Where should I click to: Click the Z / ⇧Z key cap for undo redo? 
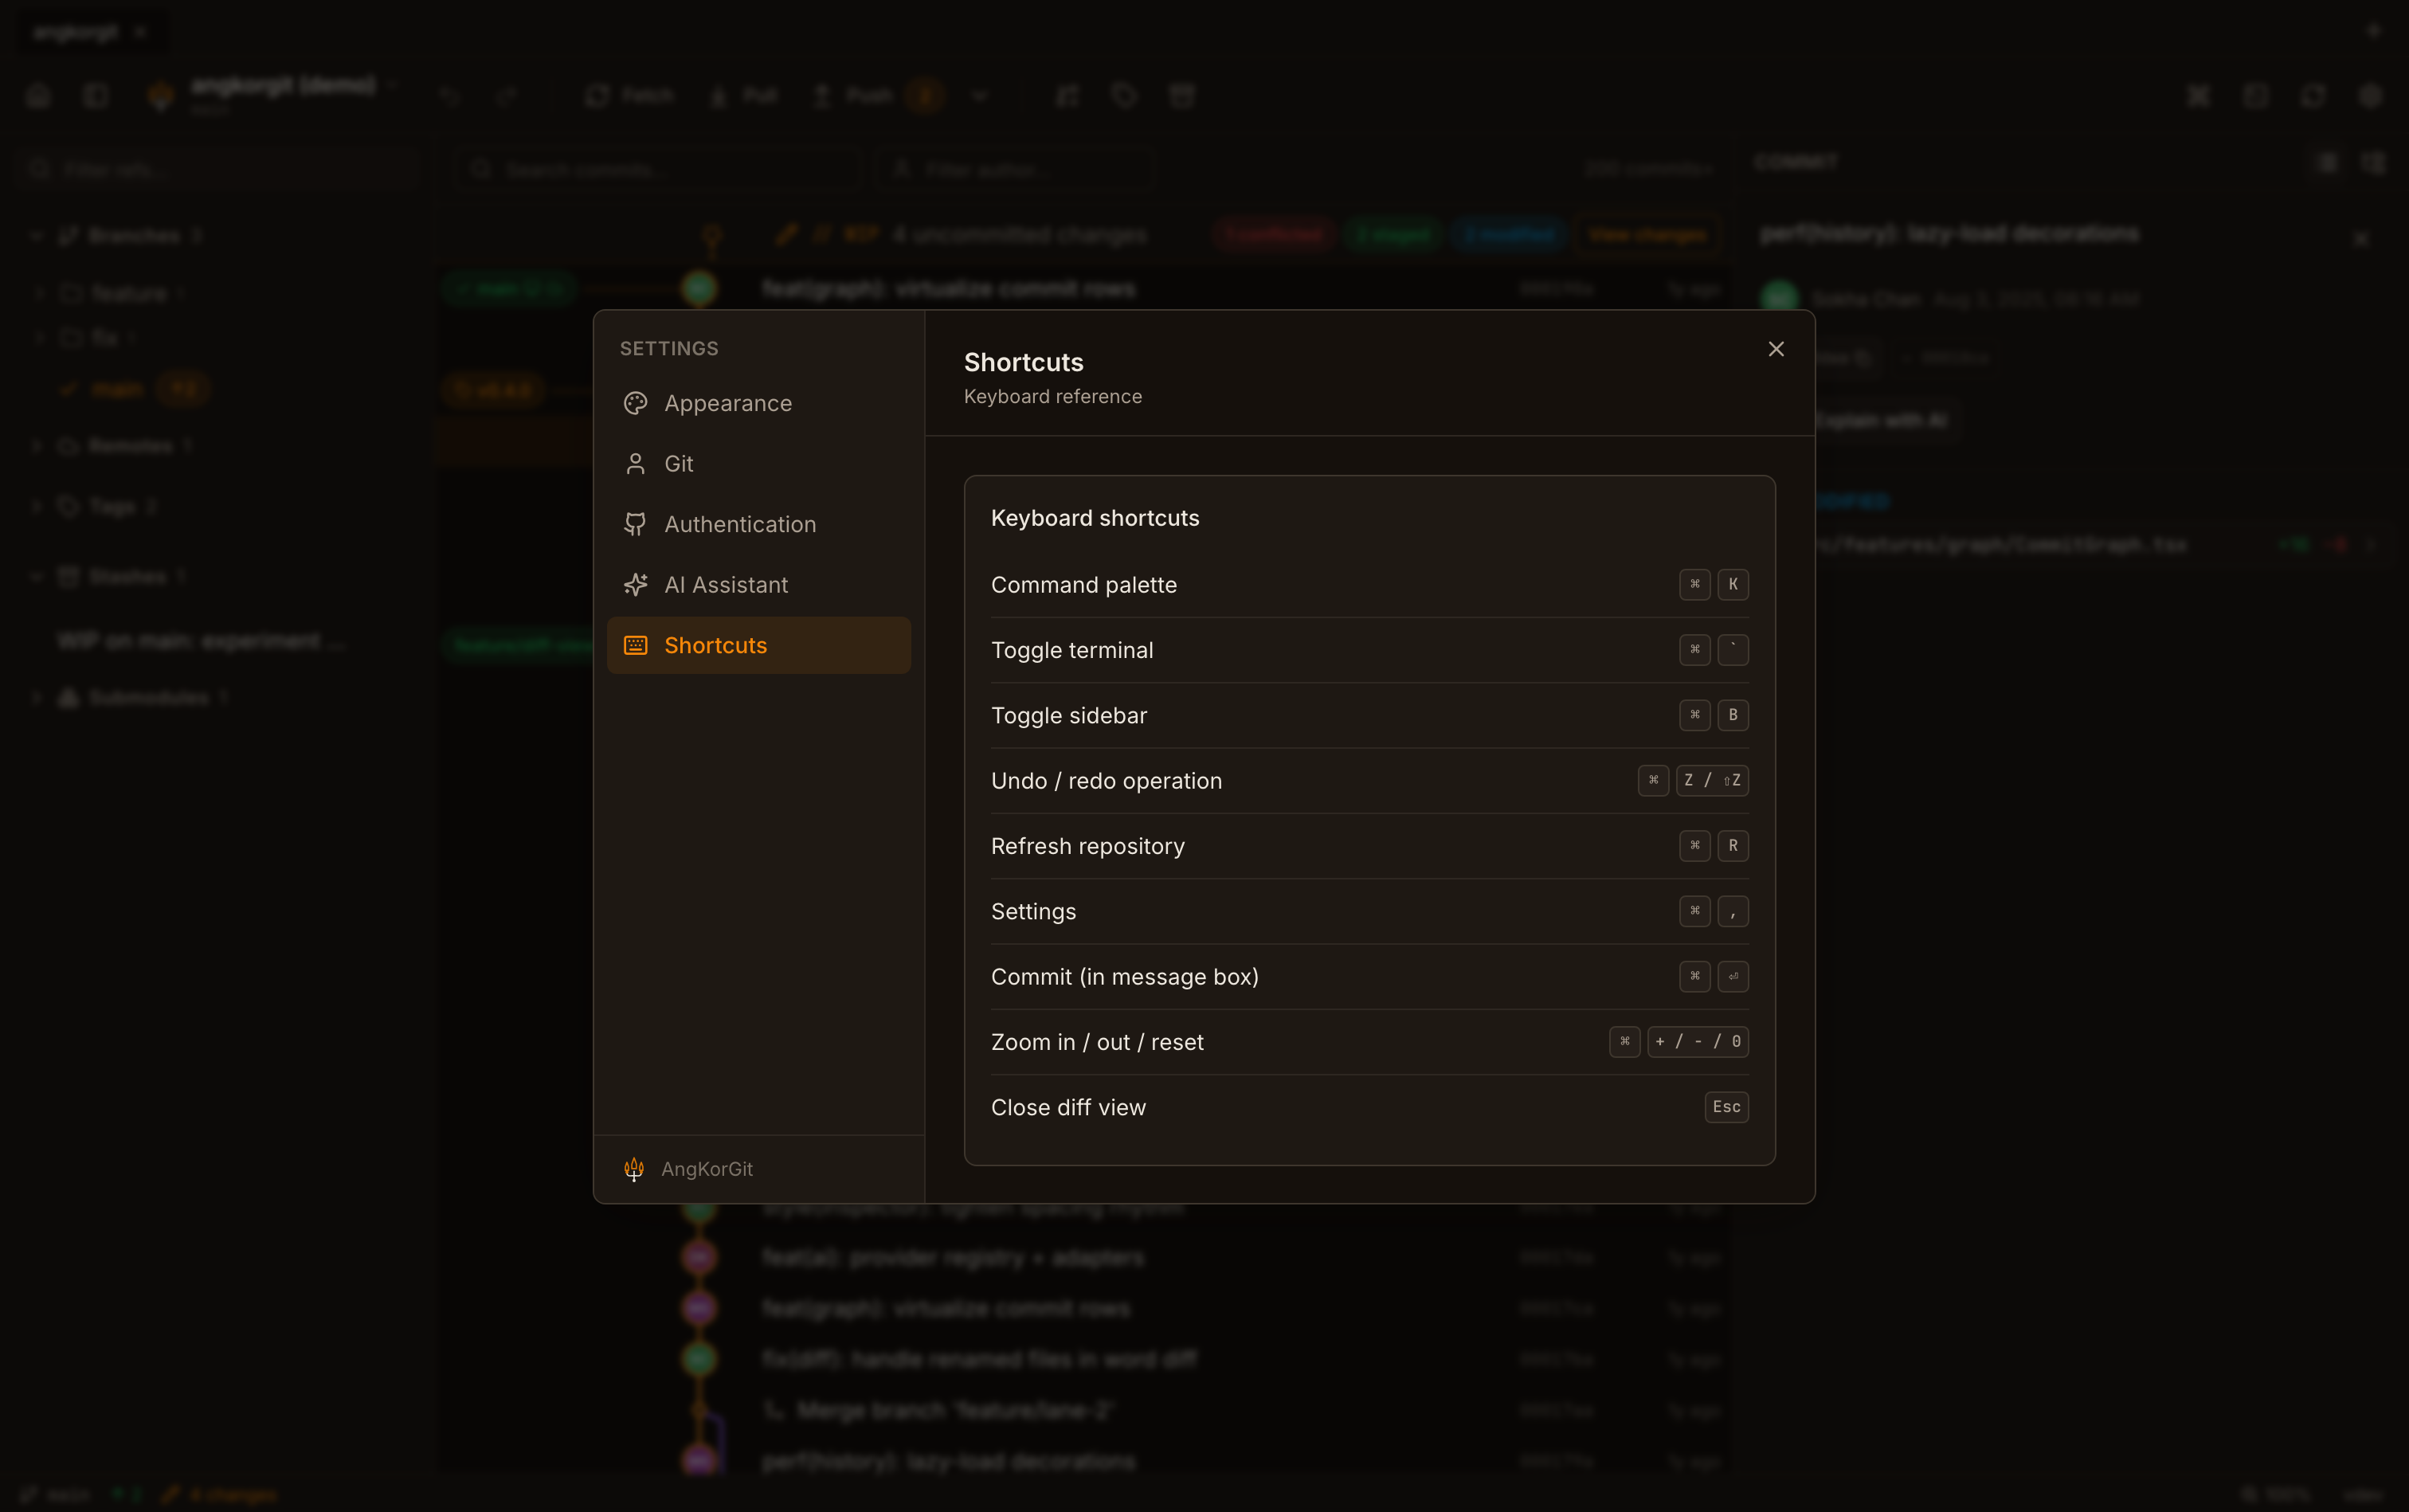[1712, 780]
